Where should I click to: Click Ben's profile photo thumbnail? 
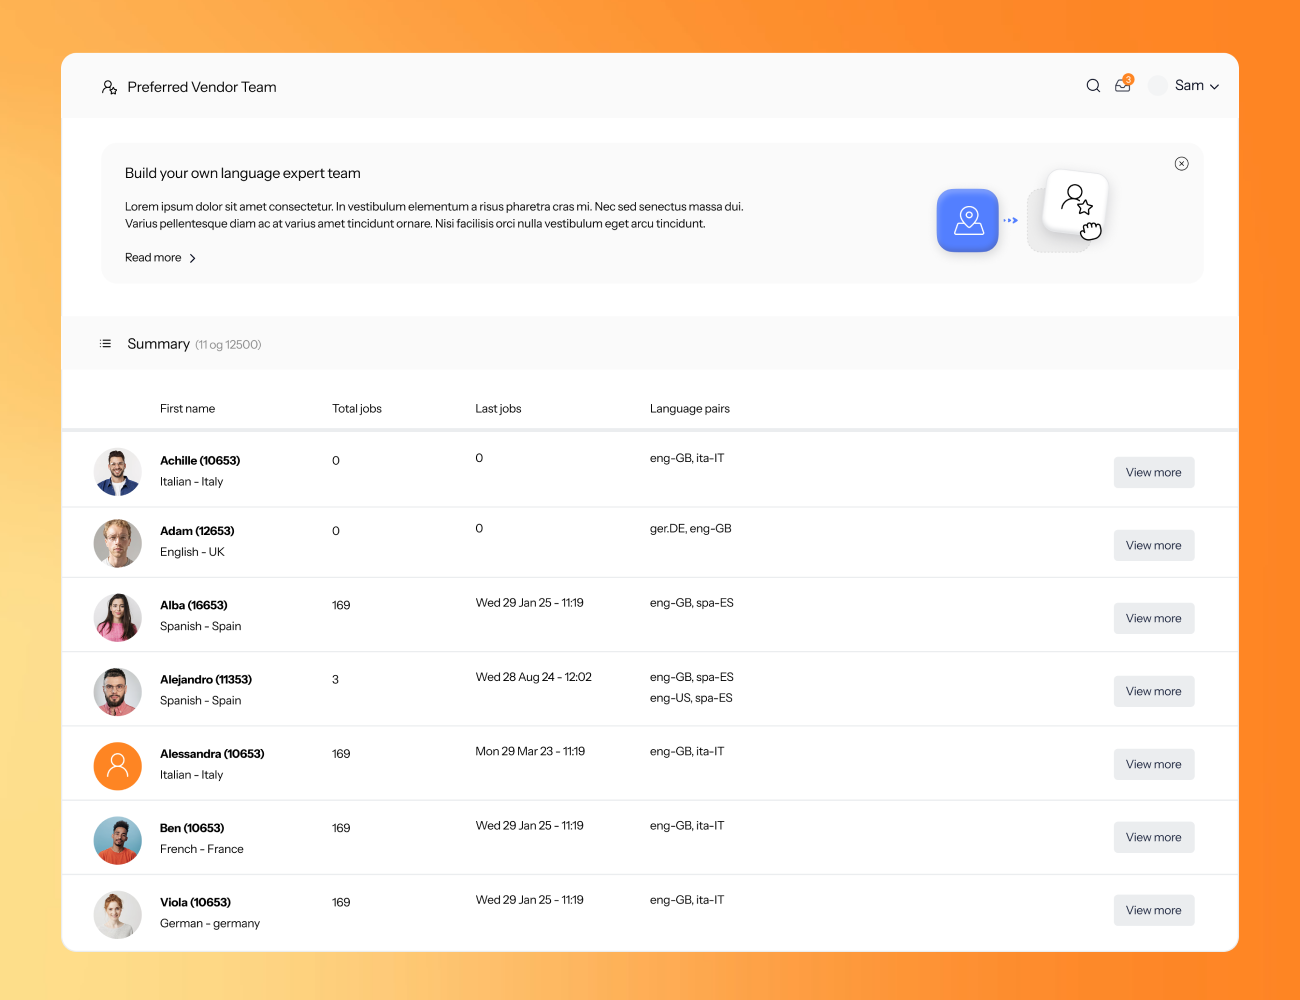coord(117,840)
